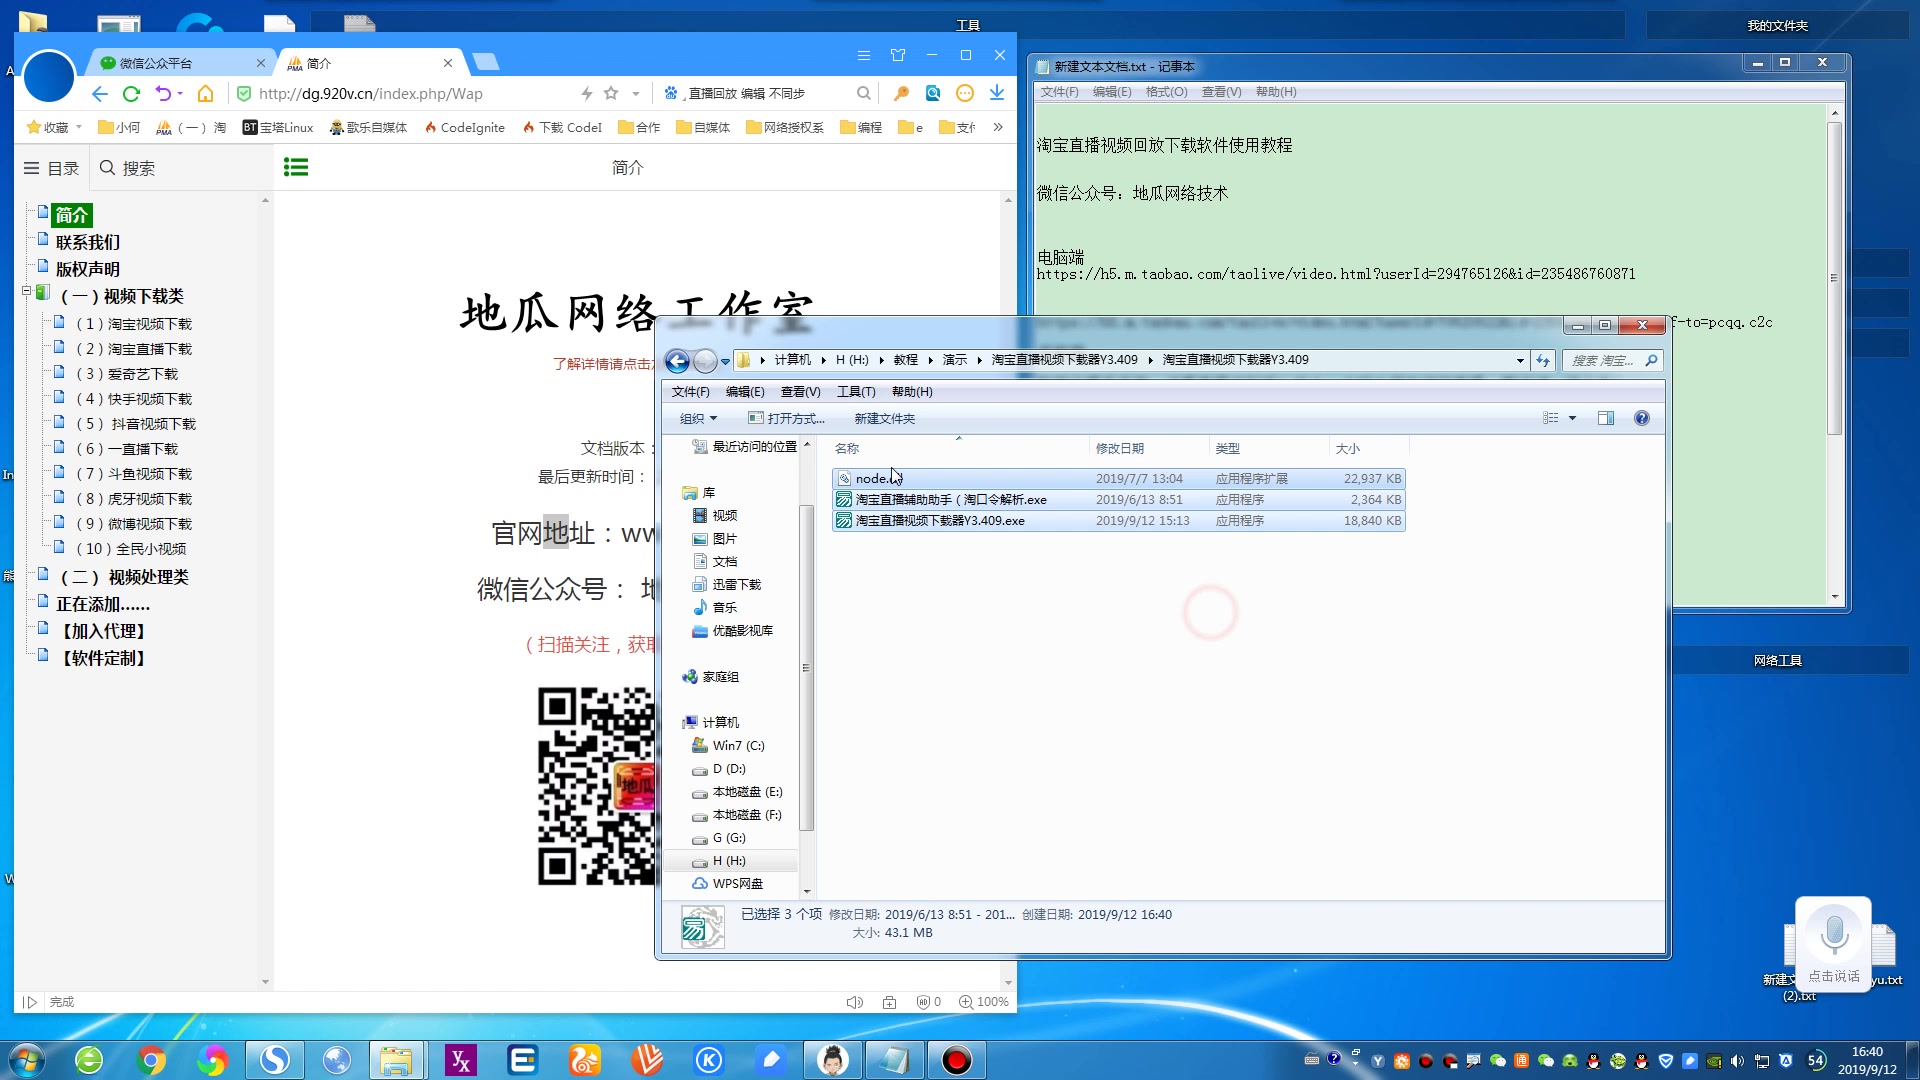Screen dimensions: 1920x1080
Task: Open Notepad 格式 menu
Action: (x=1166, y=92)
